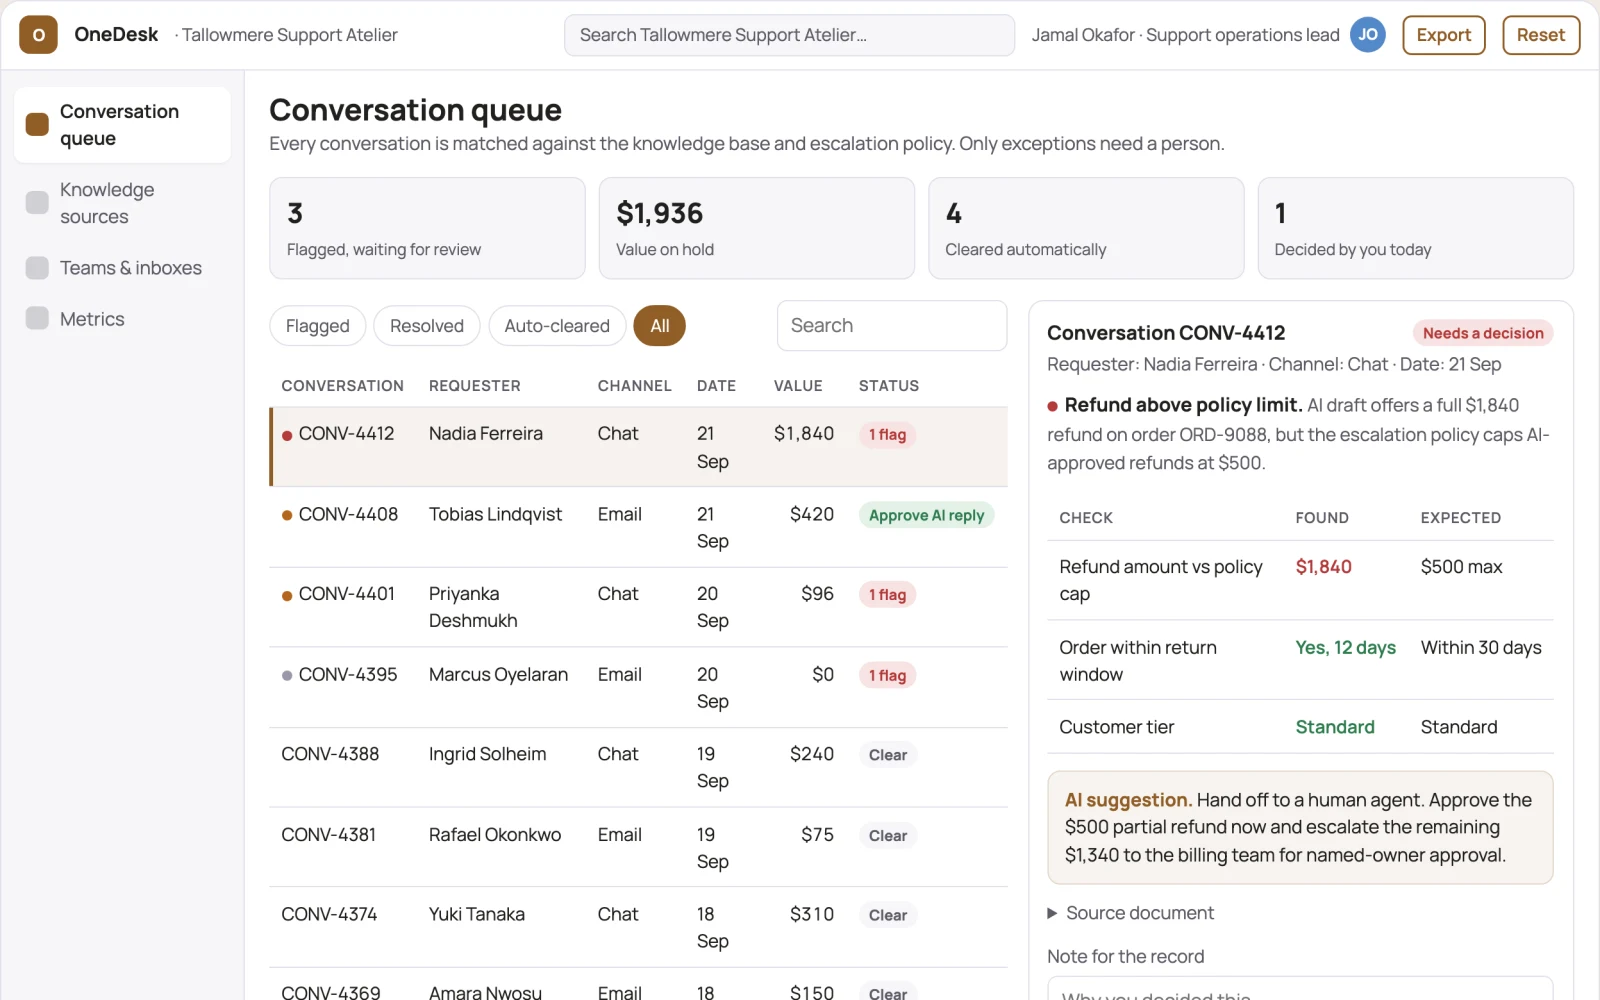Expand the Source document section
The height and width of the screenshot is (1000, 1600).
(1130, 913)
